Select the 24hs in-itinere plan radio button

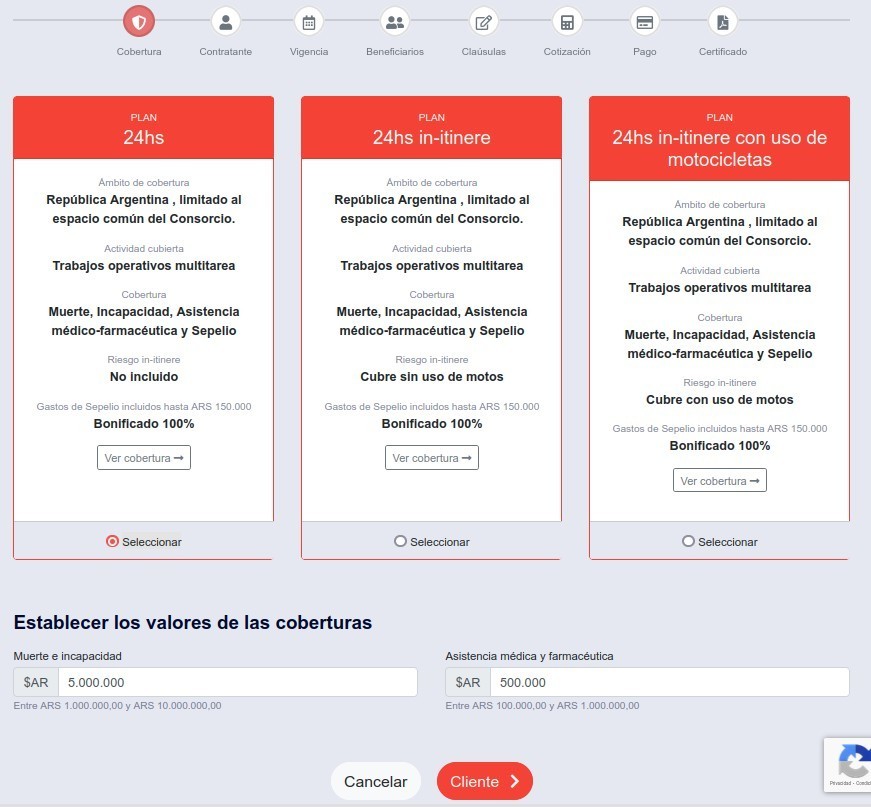[400, 541]
